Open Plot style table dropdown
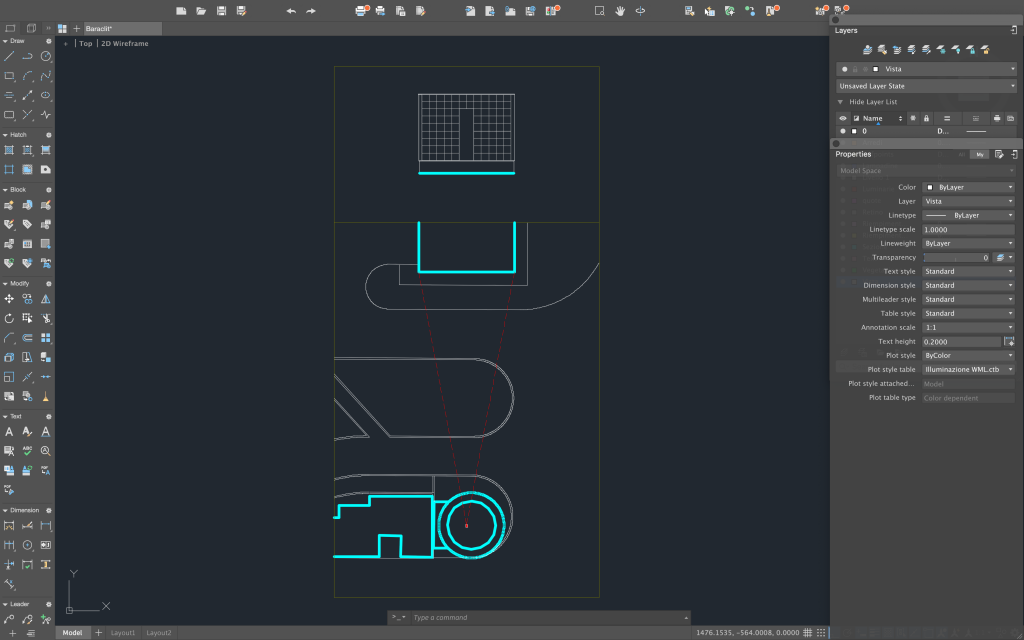The height and width of the screenshot is (640, 1024). [968, 370]
